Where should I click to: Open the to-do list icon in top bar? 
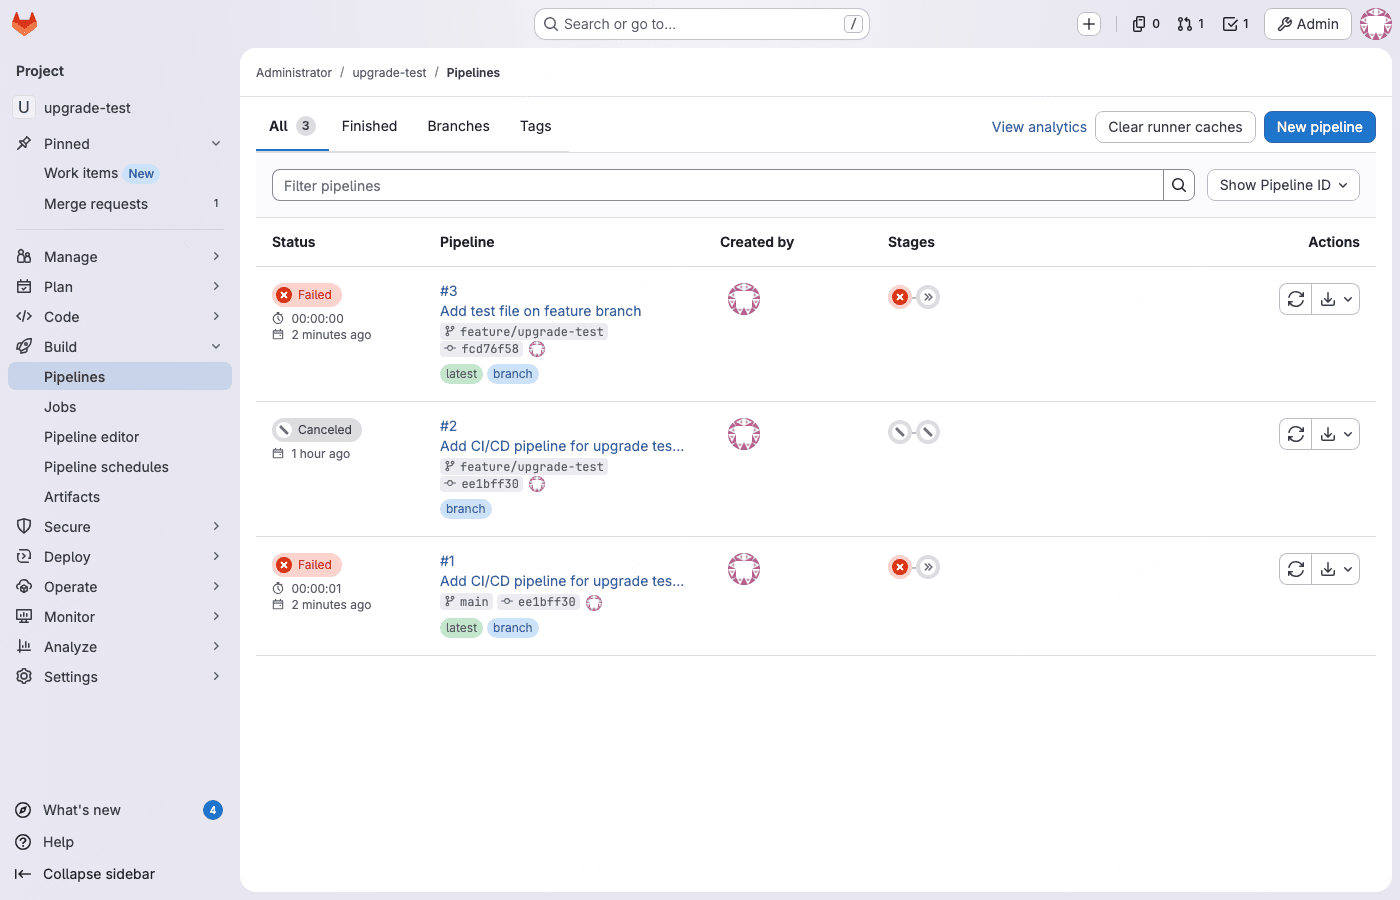pos(1229,23)
